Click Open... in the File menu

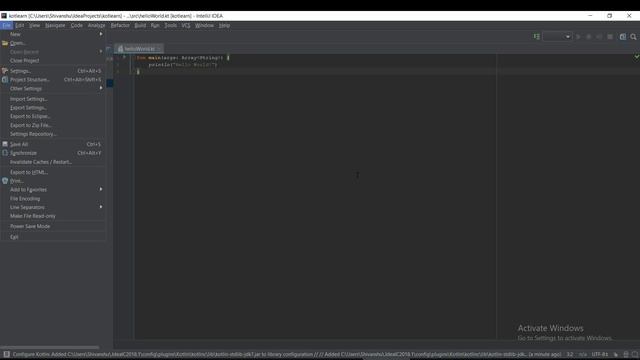tap(53, 43)
